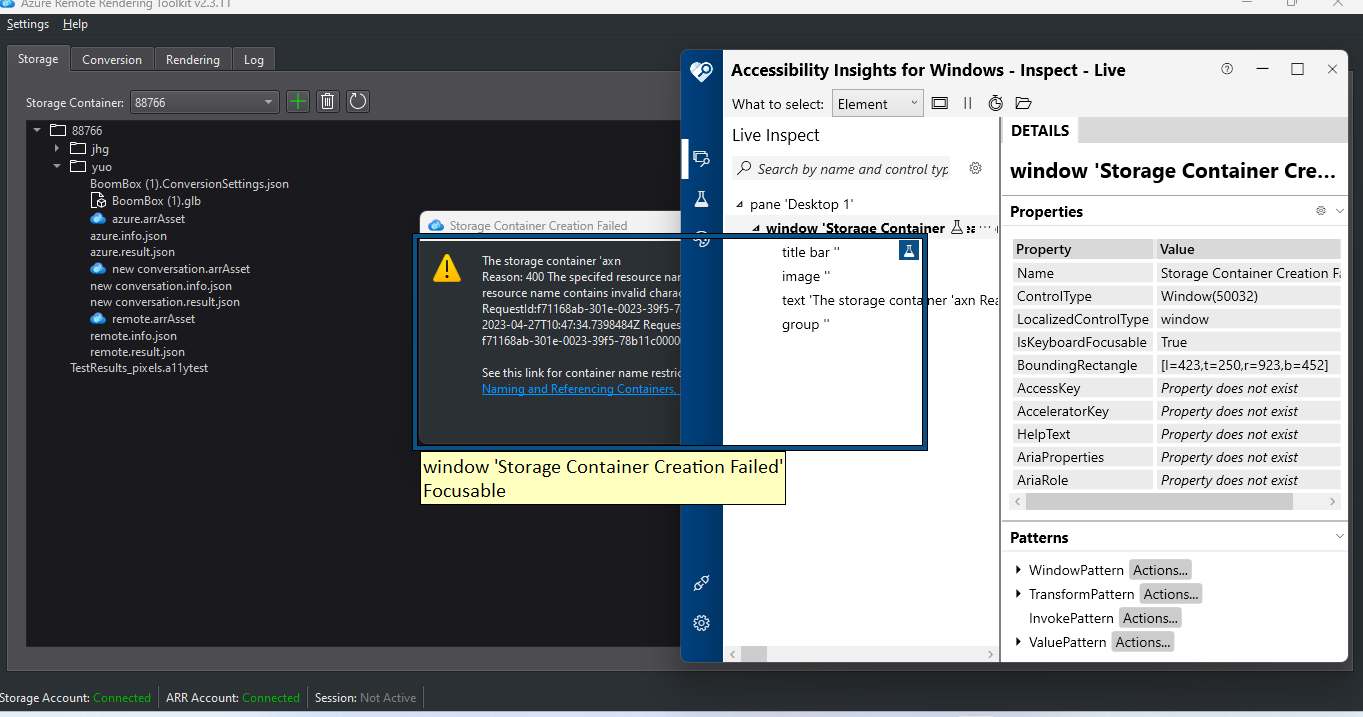Delete the selected storage container via trash icon
Screen dimensions: 1363x717
327,101
